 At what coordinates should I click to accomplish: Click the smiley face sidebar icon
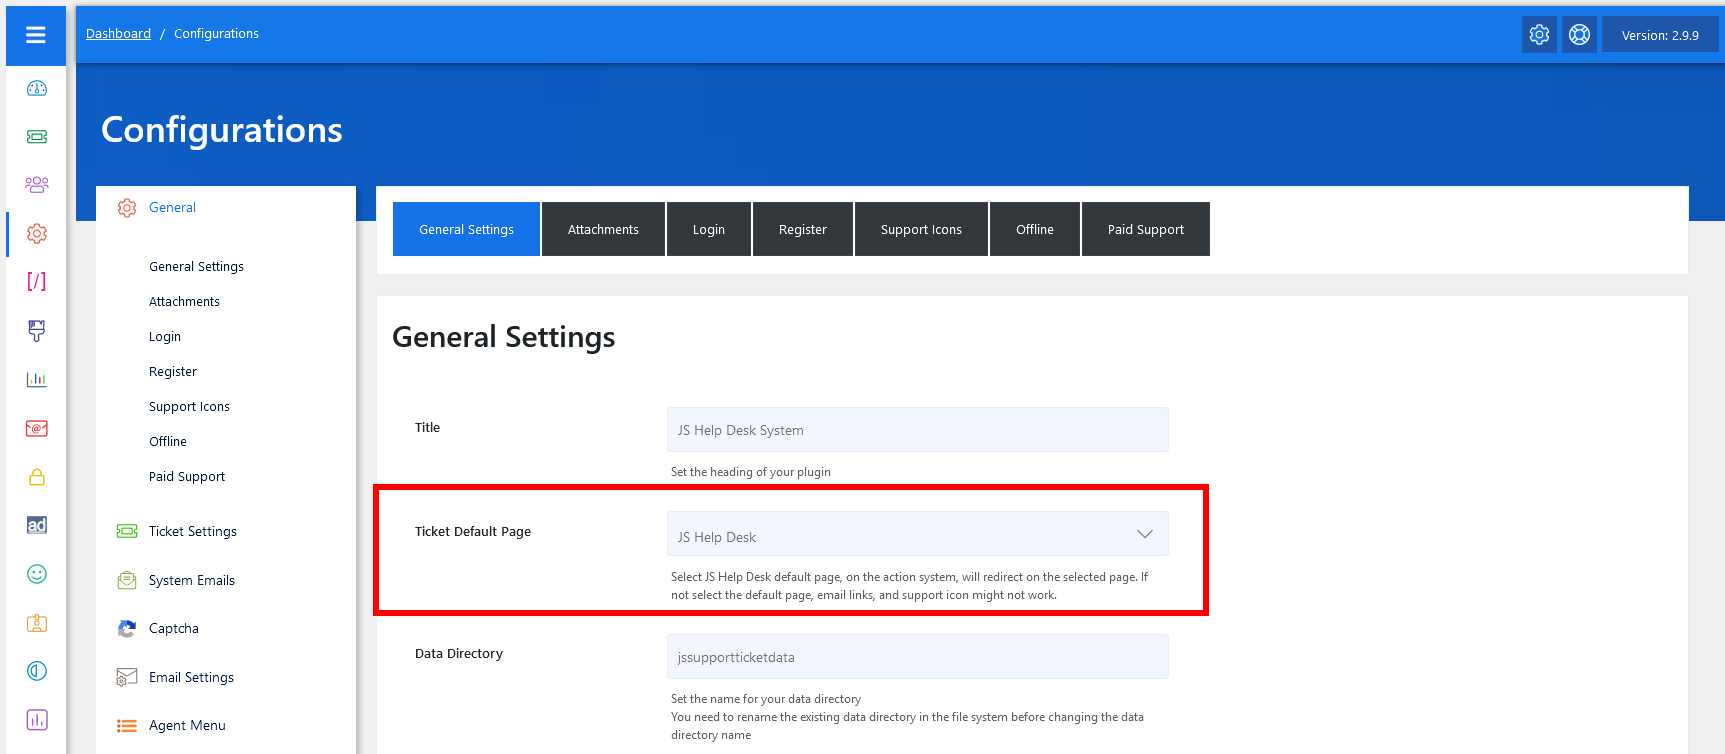pyautogui.click(x=37, y=574)
